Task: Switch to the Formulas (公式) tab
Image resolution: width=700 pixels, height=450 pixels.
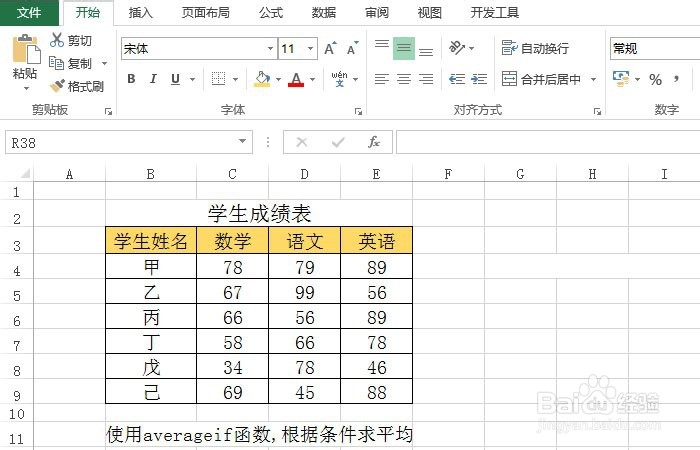Action: click(271, 12)
